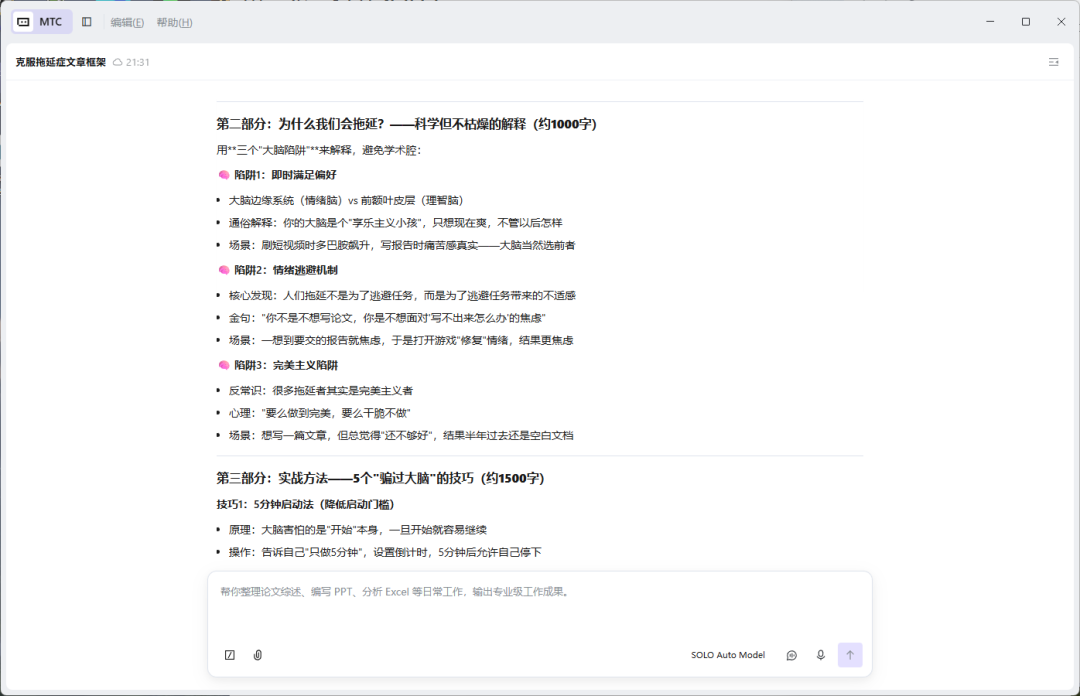Click text 技巧1:5分钟启动法
Viewport: 1080px width, 696px height.
coord(305,504)
